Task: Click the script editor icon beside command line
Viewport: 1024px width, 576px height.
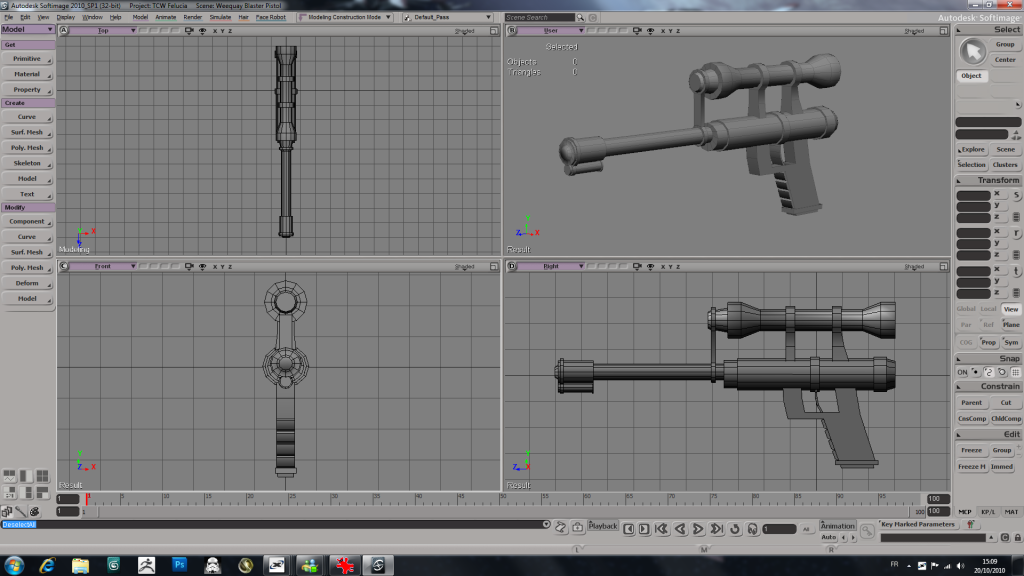Action: pyautogui.click(x=560, y=527)
